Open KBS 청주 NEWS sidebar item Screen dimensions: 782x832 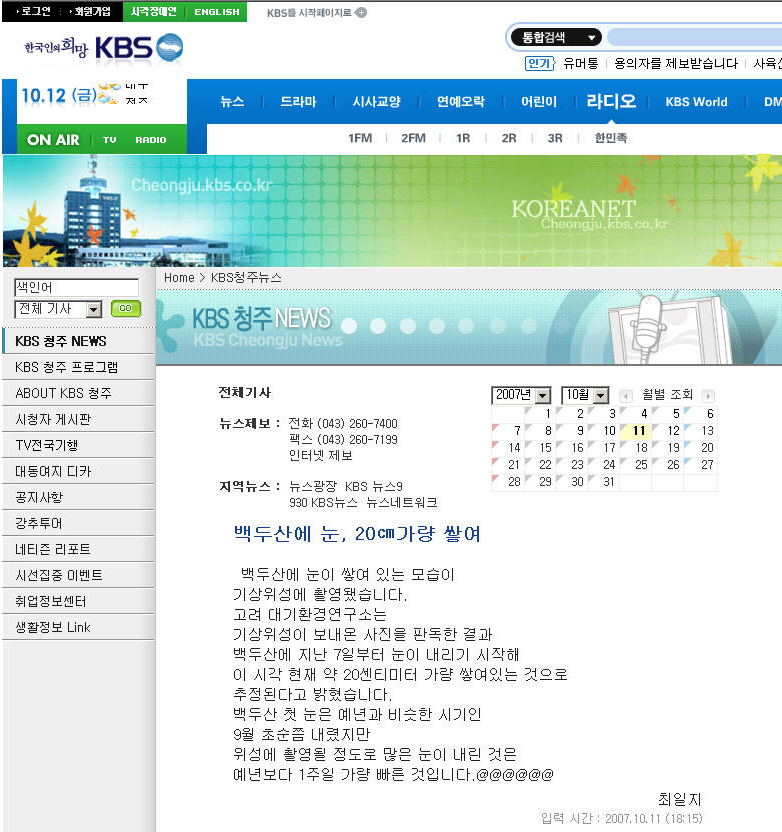click(x=79, y=341)
